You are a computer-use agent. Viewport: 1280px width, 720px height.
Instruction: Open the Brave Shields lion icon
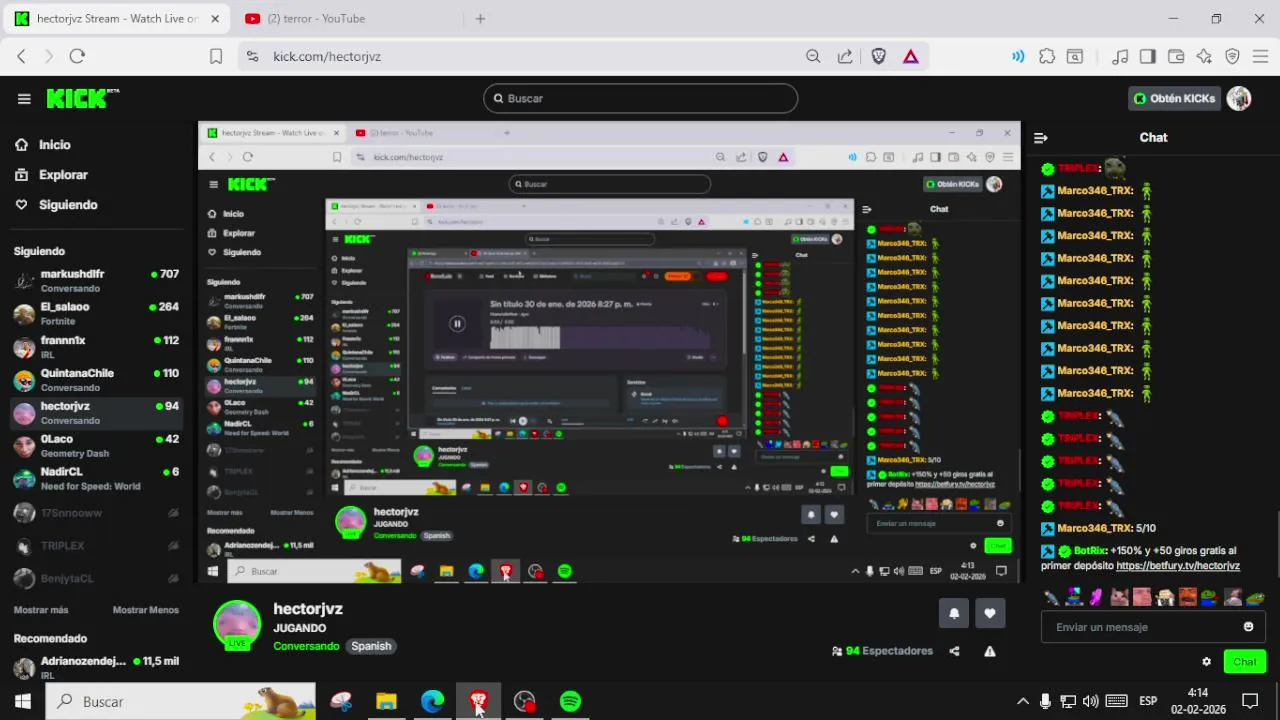[879, 57]
